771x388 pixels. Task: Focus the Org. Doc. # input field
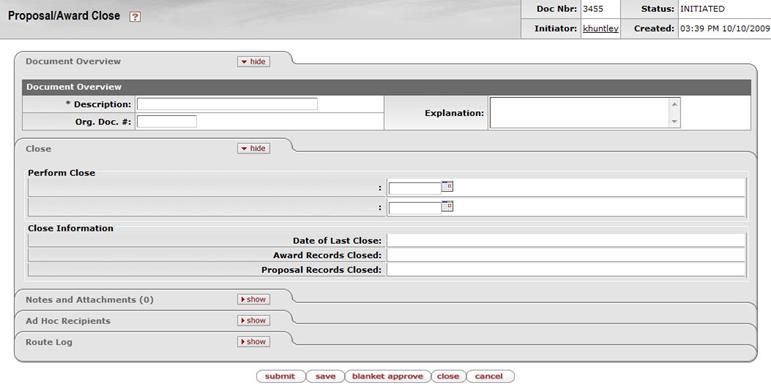tap(167, 121)
